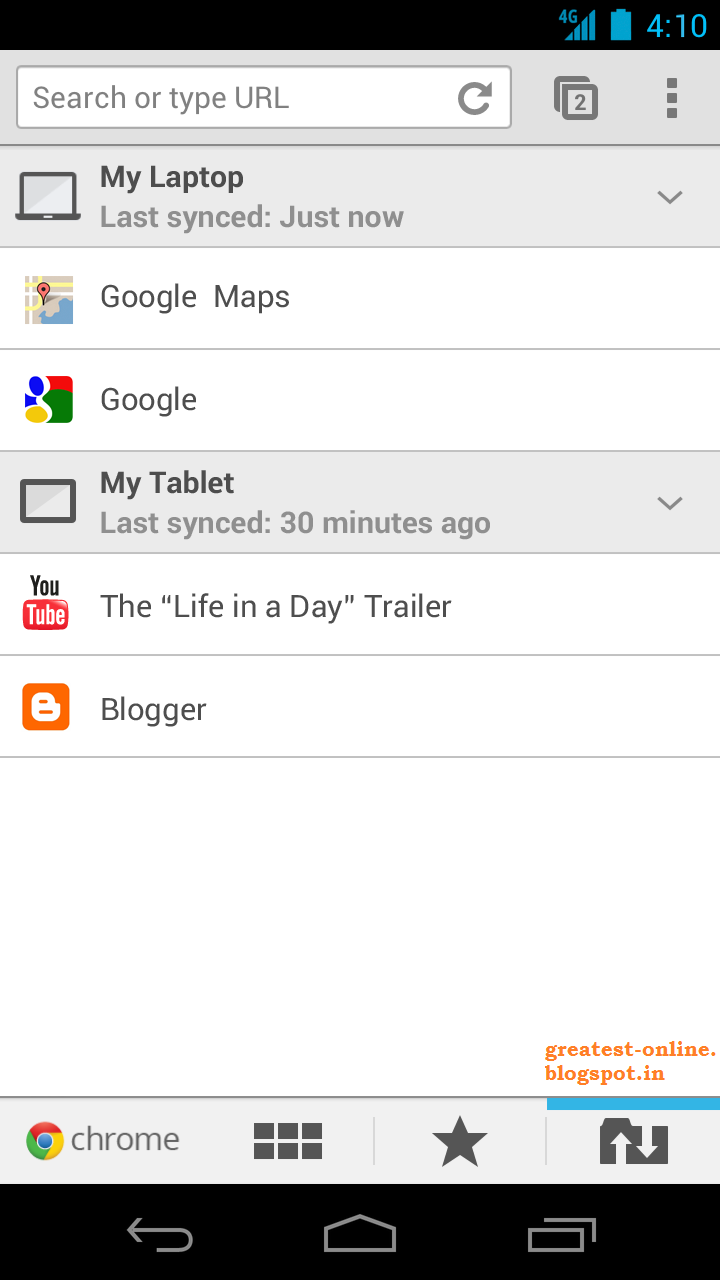
Task: Tap the Blogger orange icon
Action: 46,707
